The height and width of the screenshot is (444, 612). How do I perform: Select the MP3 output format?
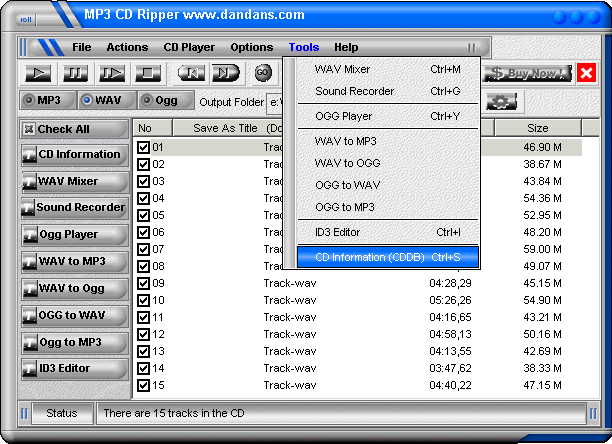click(x=48, y=100)
